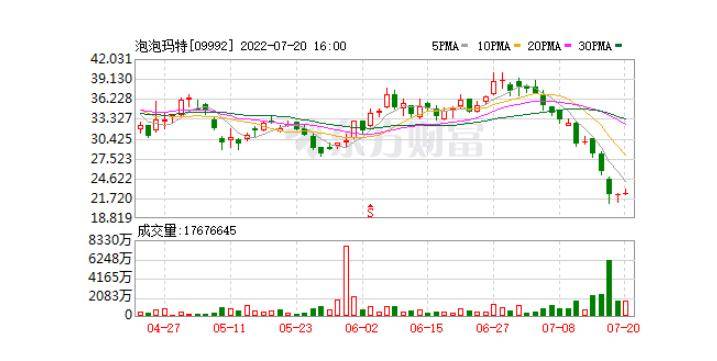717x361 pixels.
Task: Click the 07-20 date label
Action: click(624, 329)
